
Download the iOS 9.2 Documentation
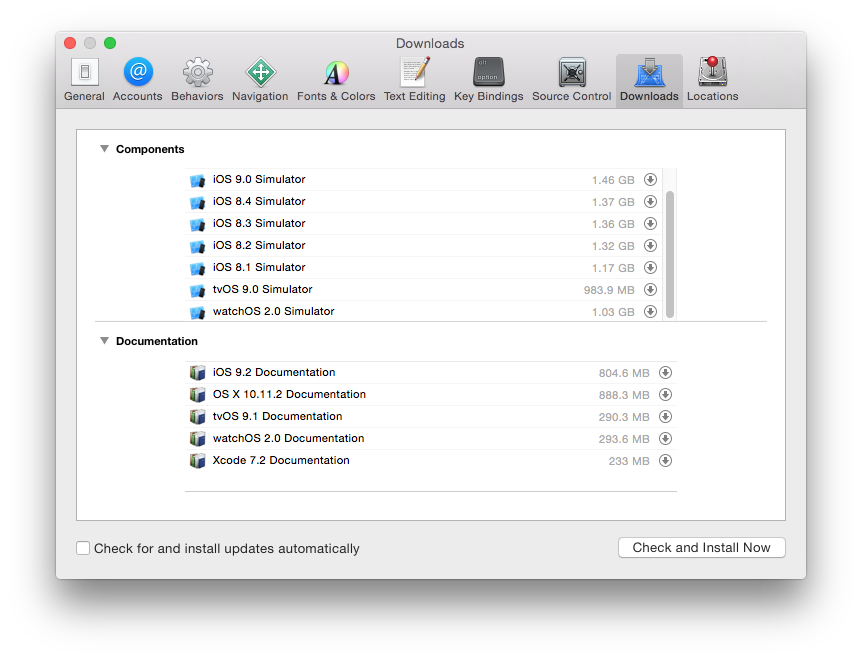(665, 373)
